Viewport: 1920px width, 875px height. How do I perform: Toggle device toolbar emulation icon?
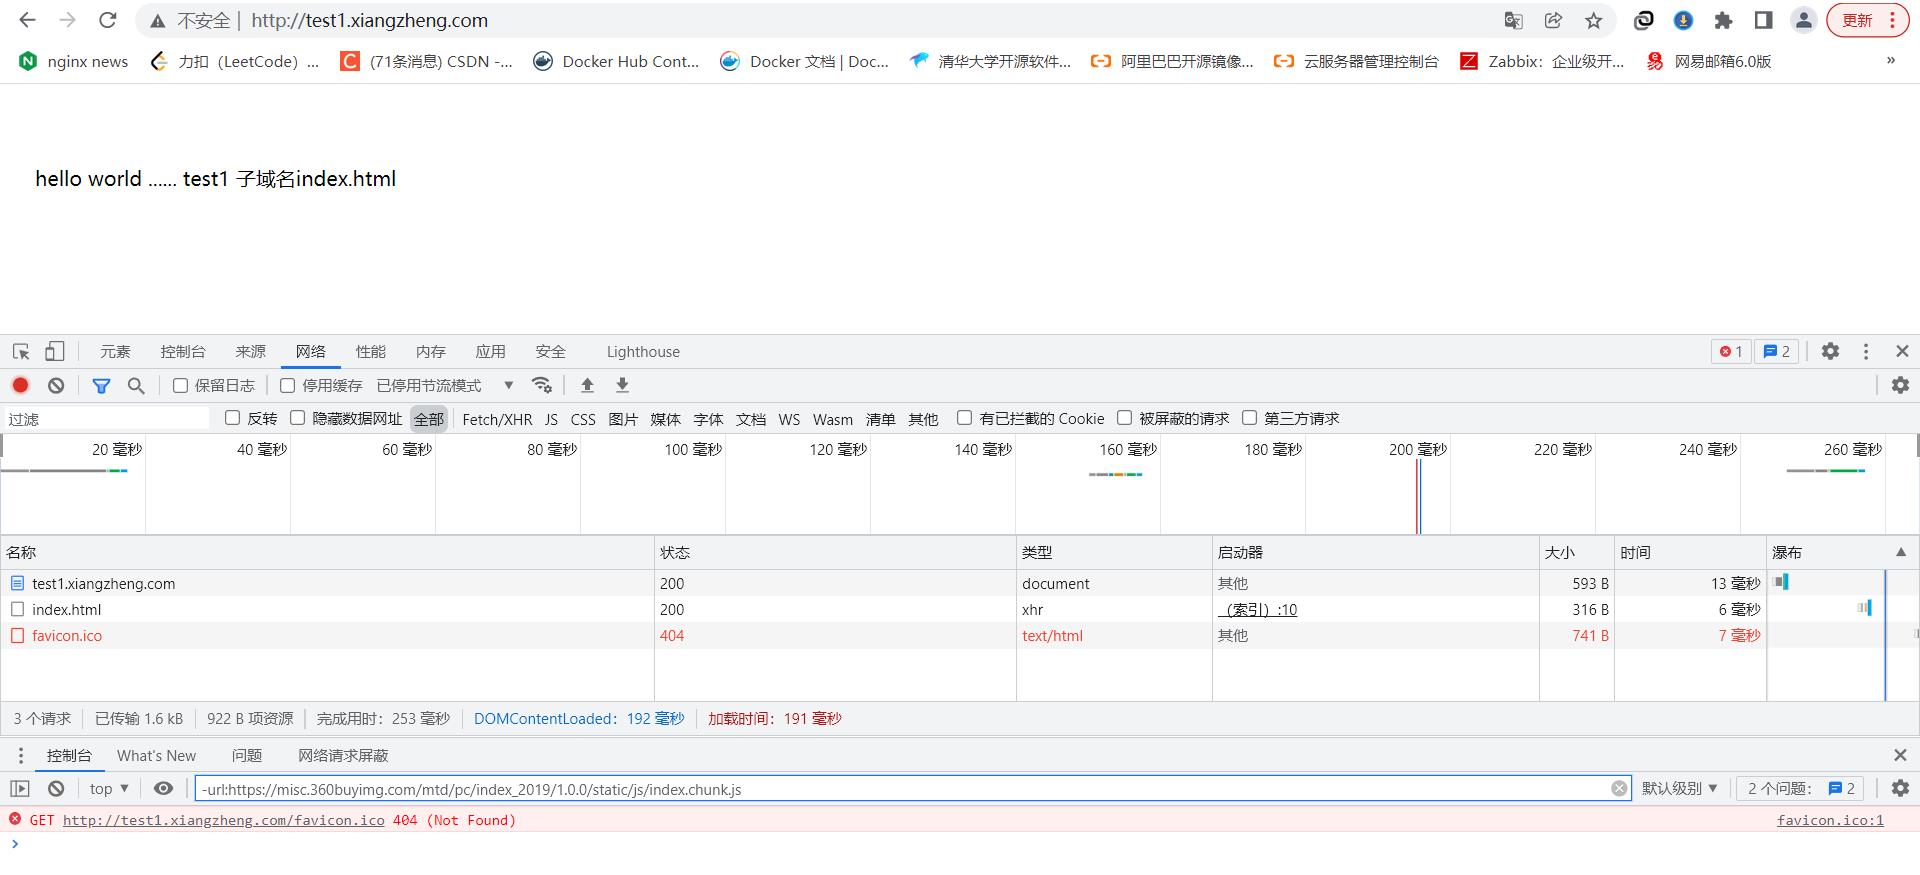coord(54,351)
